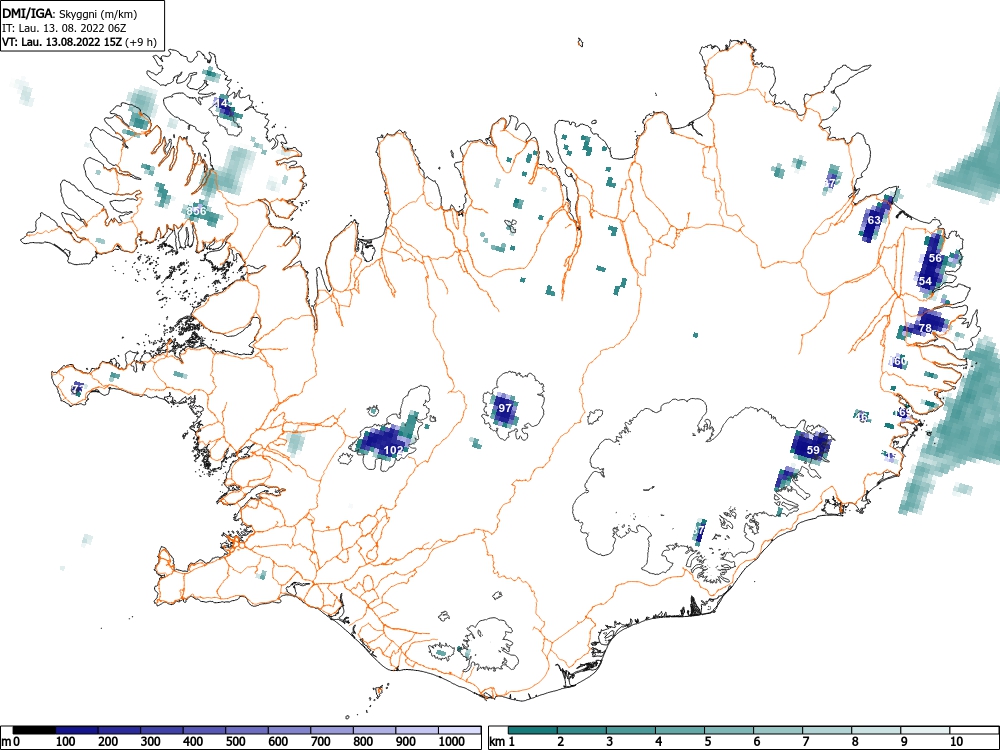Click the dark teal 1–2 km legend swatch

pyautogui.click(x=533, y=730)
